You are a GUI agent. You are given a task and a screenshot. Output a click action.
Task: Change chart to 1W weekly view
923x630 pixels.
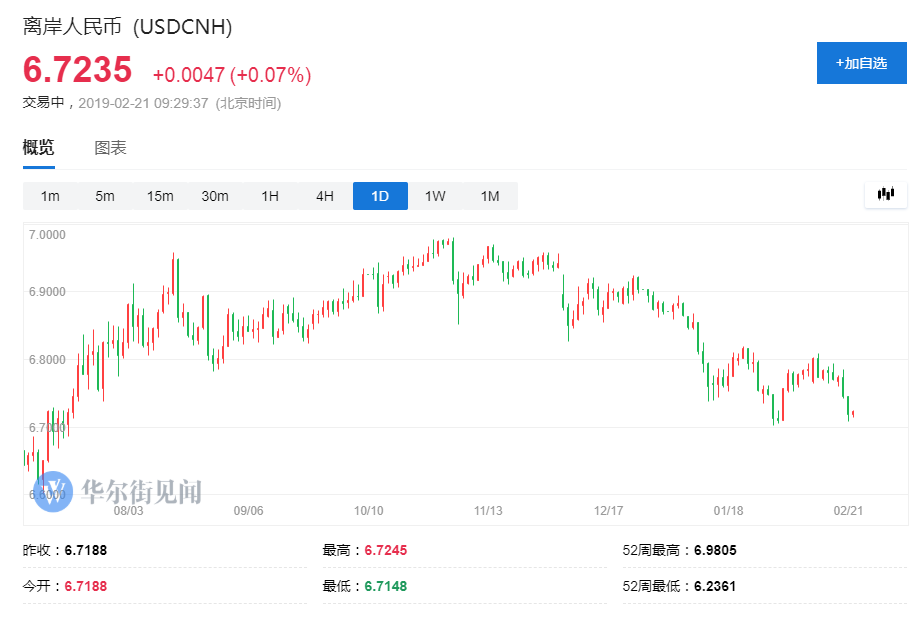pyautogui.click(x=435, y=196)
